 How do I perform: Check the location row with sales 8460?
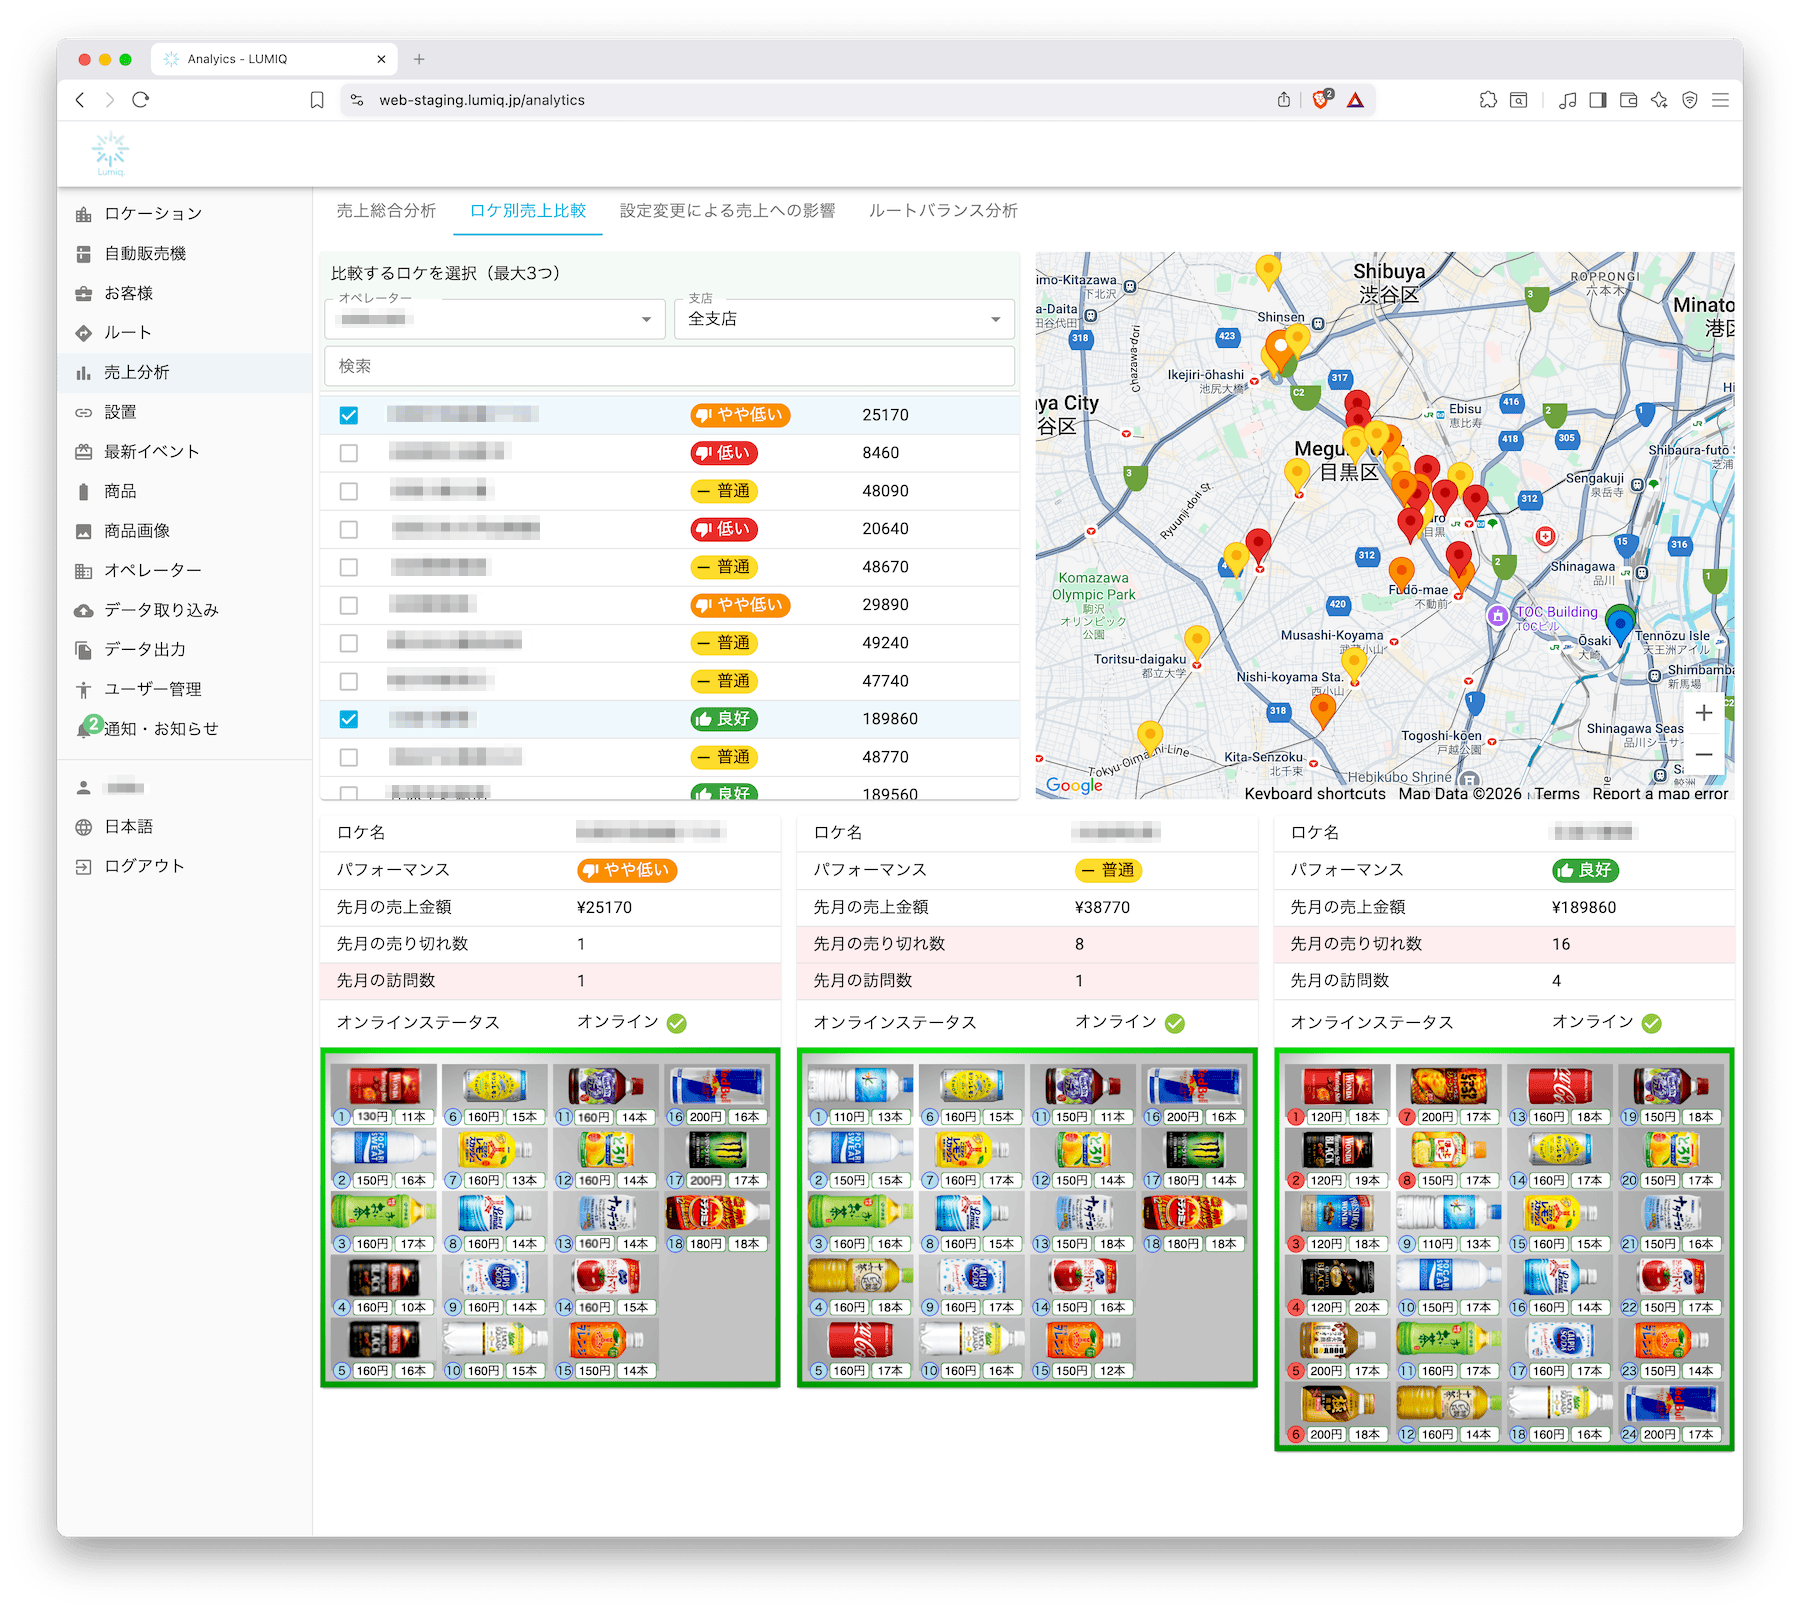[348, 453]
